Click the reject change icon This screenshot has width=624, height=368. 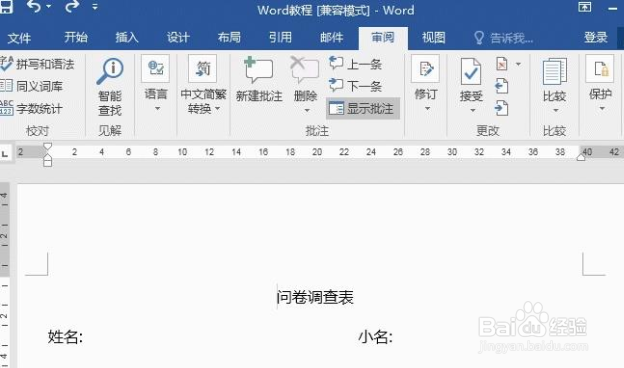502,64
